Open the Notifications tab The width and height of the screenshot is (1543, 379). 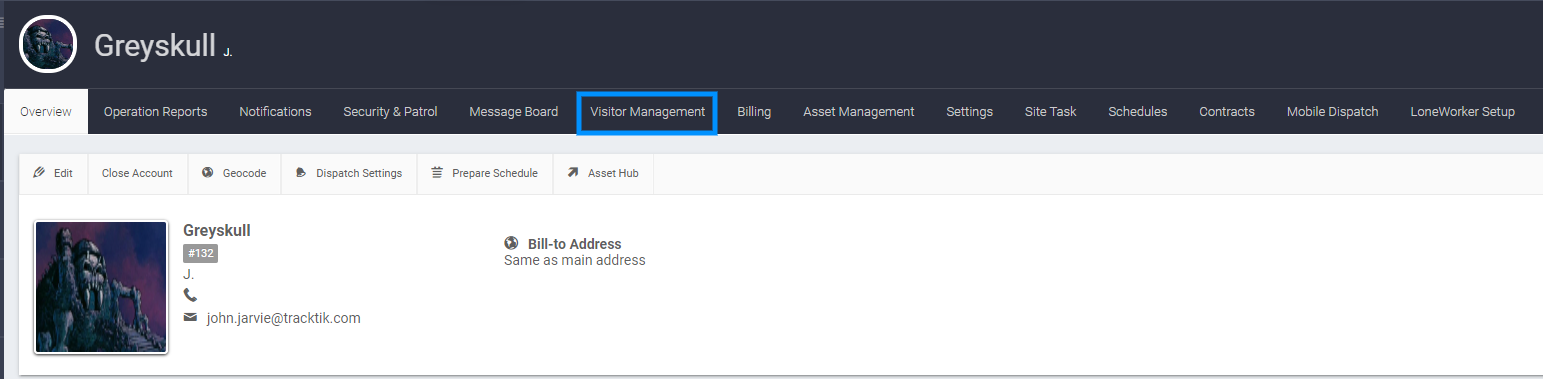(x=275, y=112)
